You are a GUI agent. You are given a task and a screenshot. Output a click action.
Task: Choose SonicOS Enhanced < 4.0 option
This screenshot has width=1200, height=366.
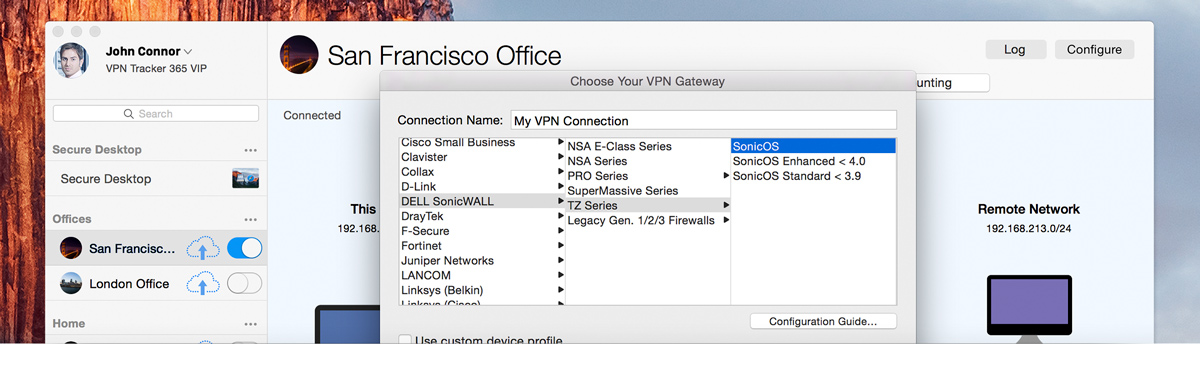coord(799,161)
